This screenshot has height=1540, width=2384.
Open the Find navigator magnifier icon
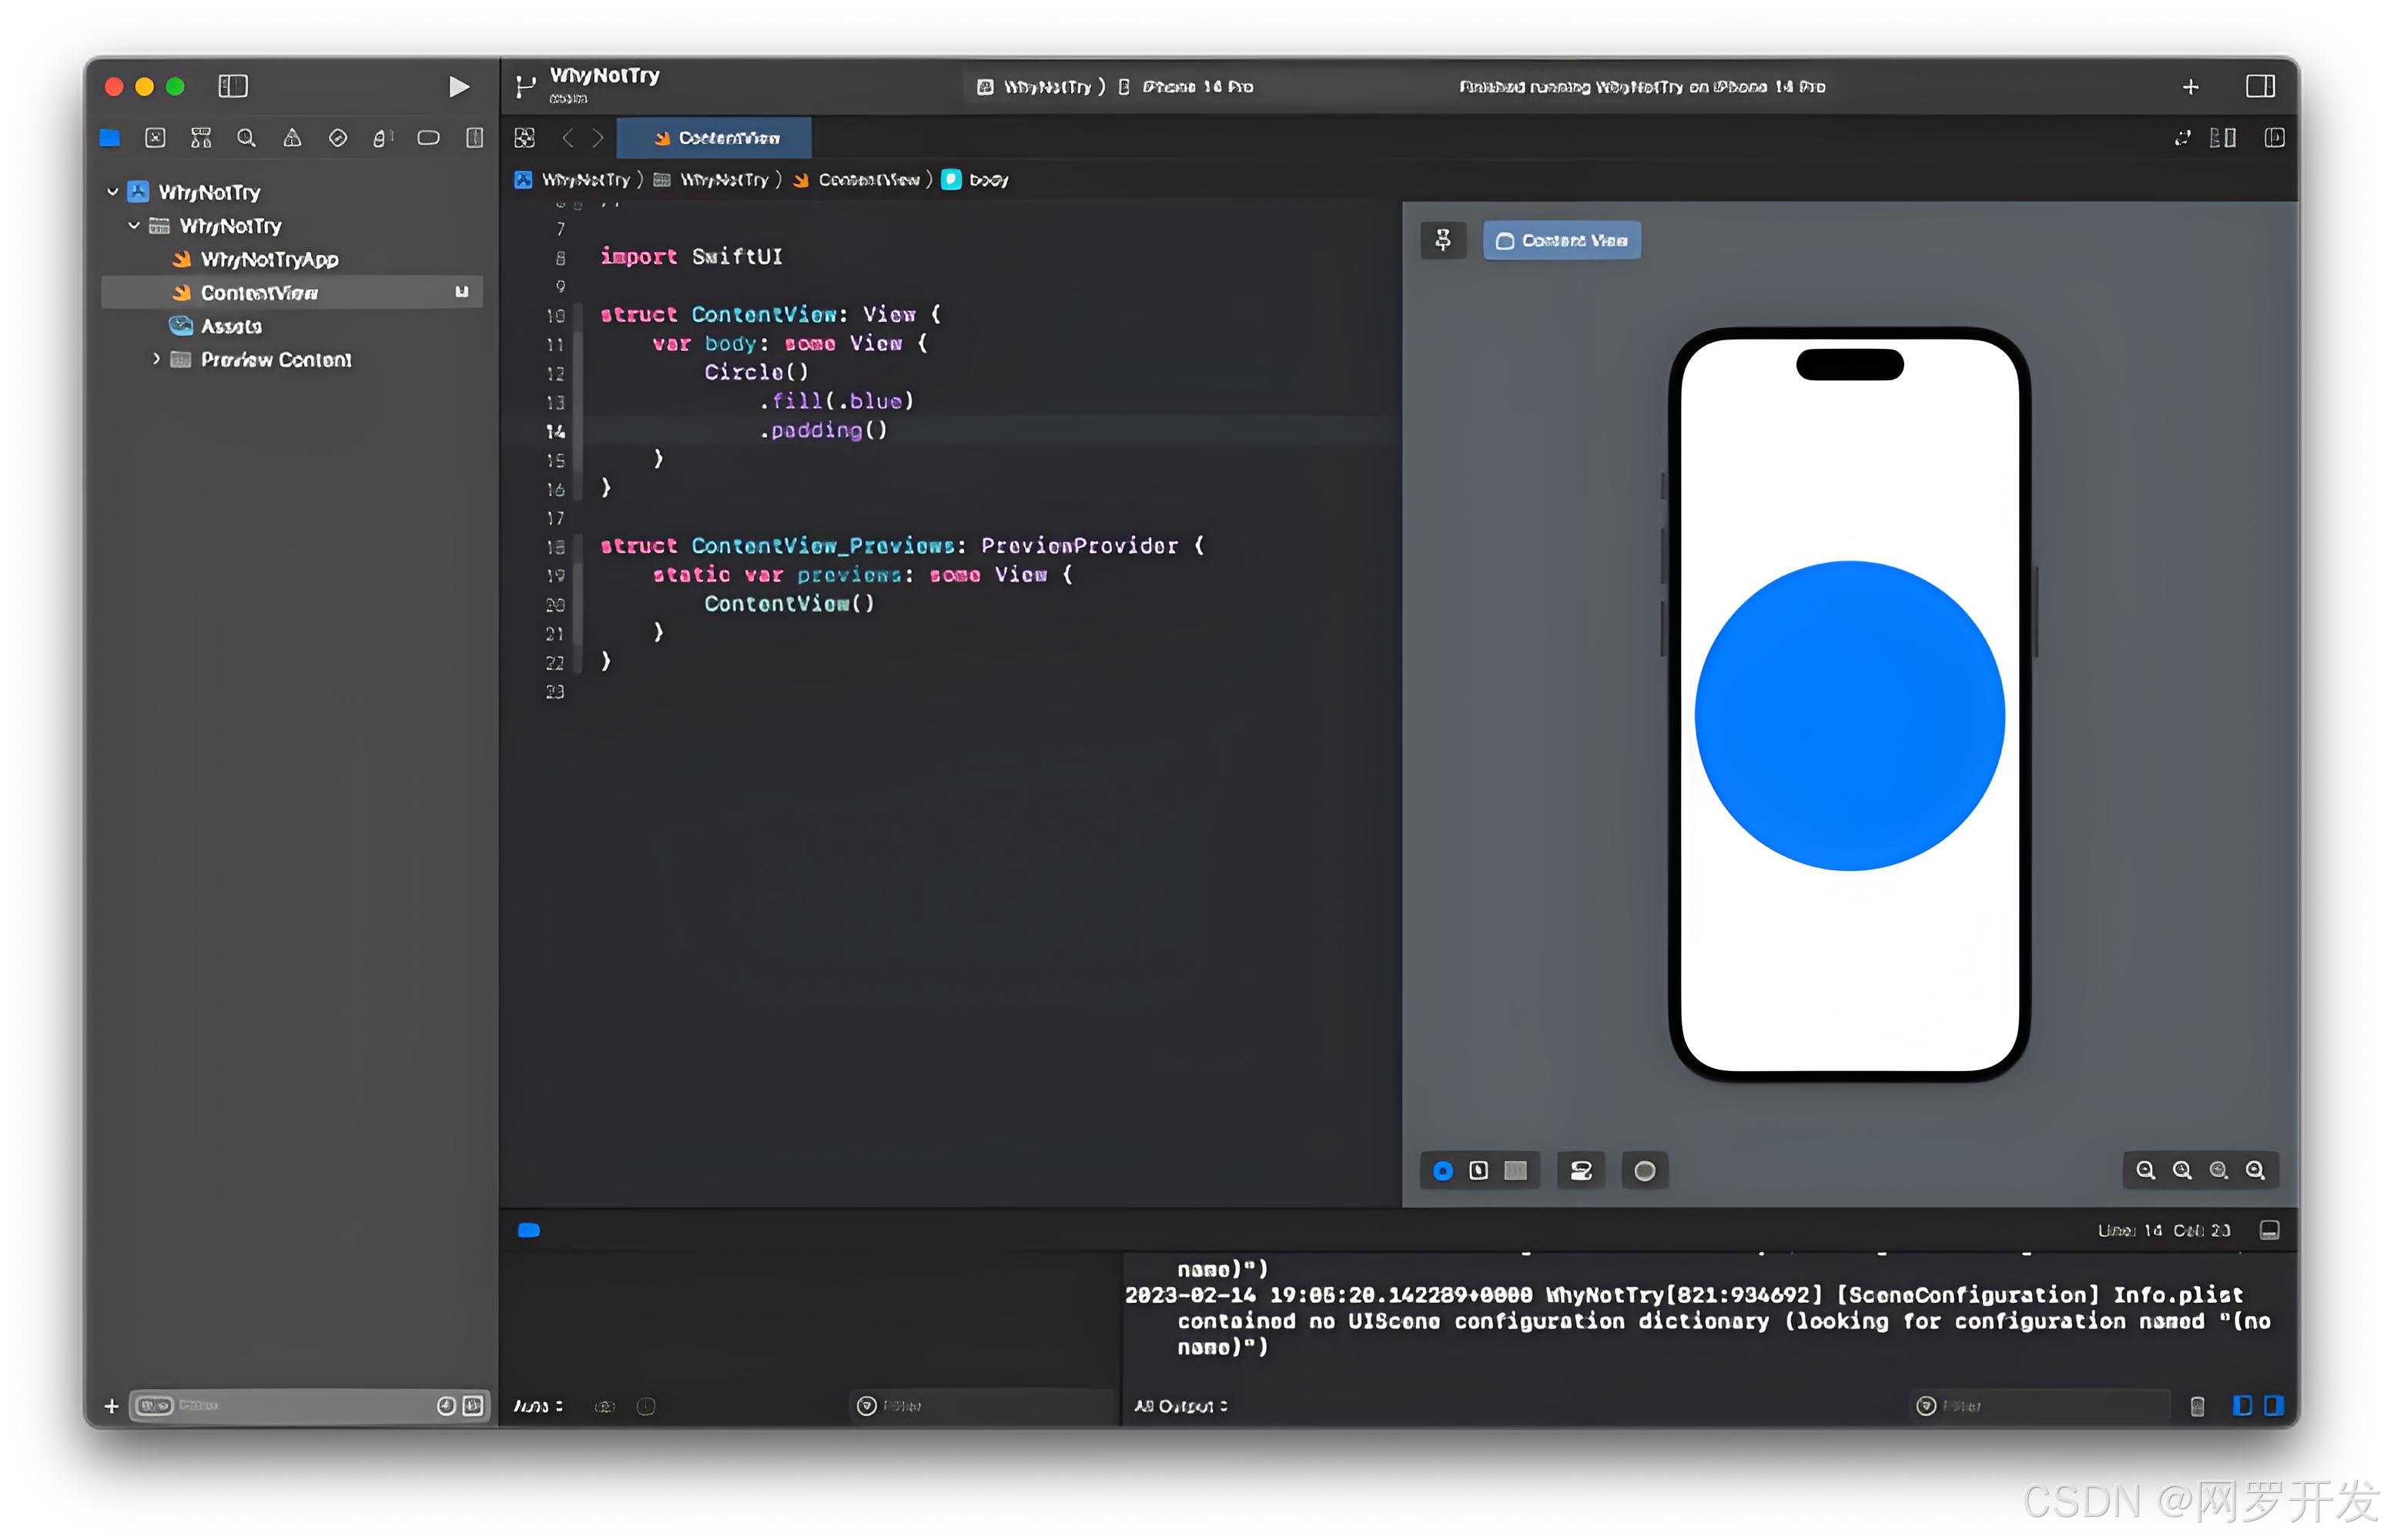point(246,138)
